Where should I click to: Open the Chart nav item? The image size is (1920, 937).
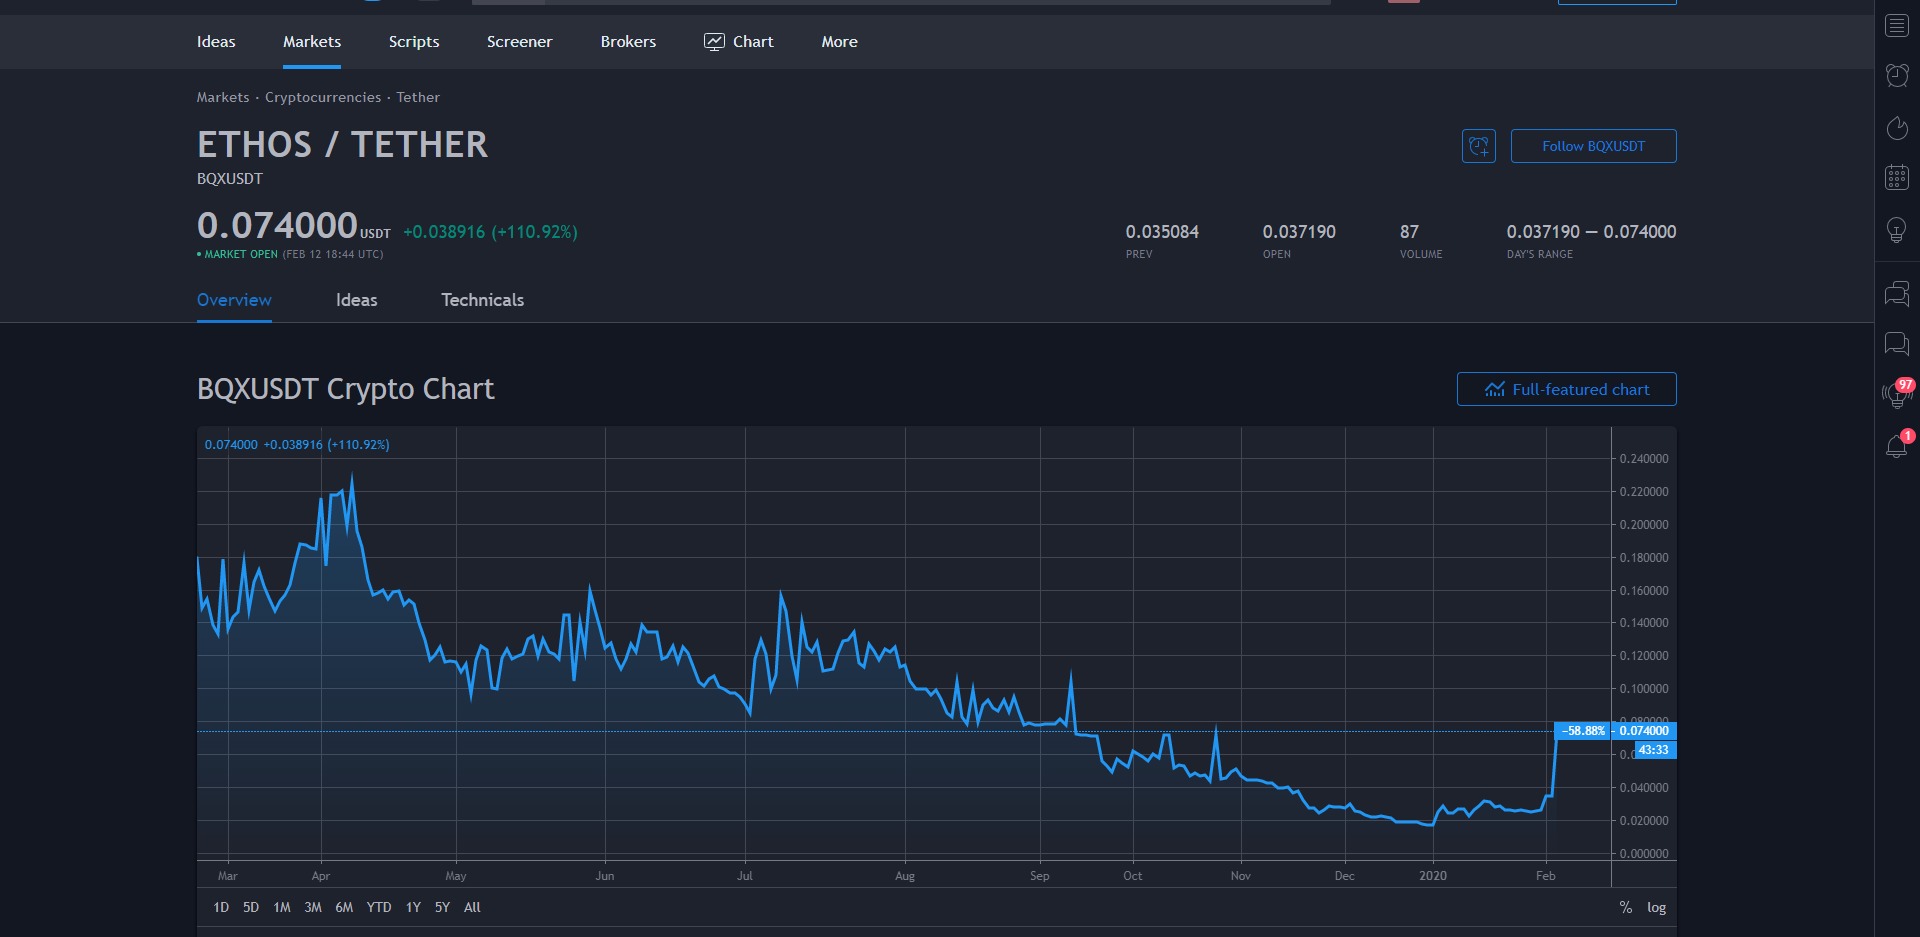pyautogui.click(x=739, y=42)
